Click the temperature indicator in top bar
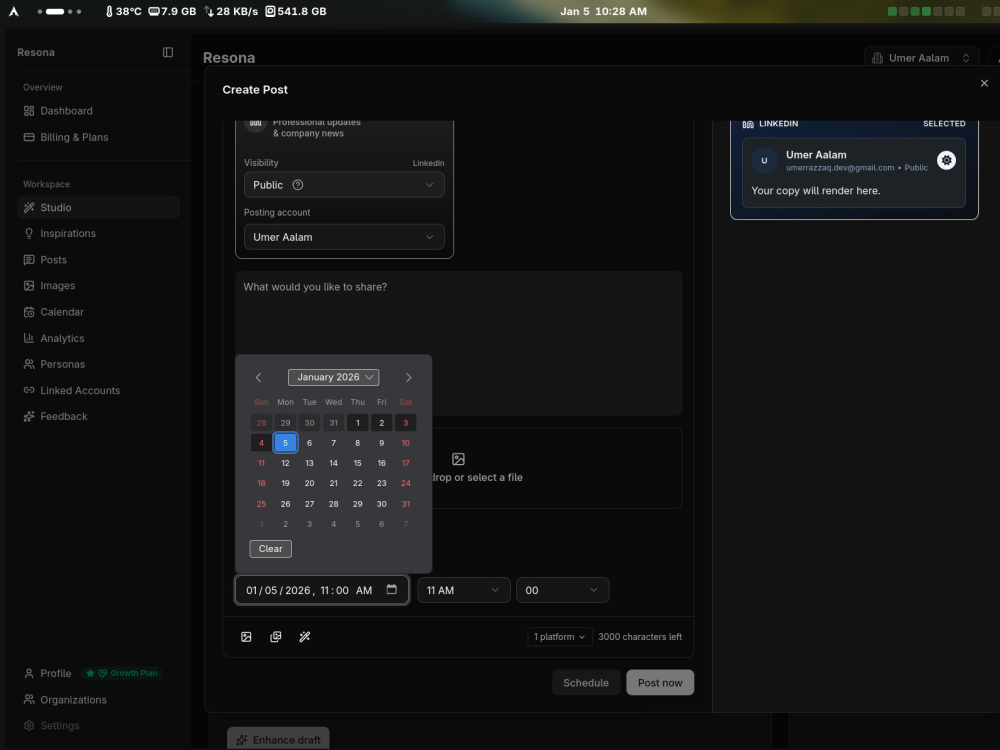 click(123, 11)
